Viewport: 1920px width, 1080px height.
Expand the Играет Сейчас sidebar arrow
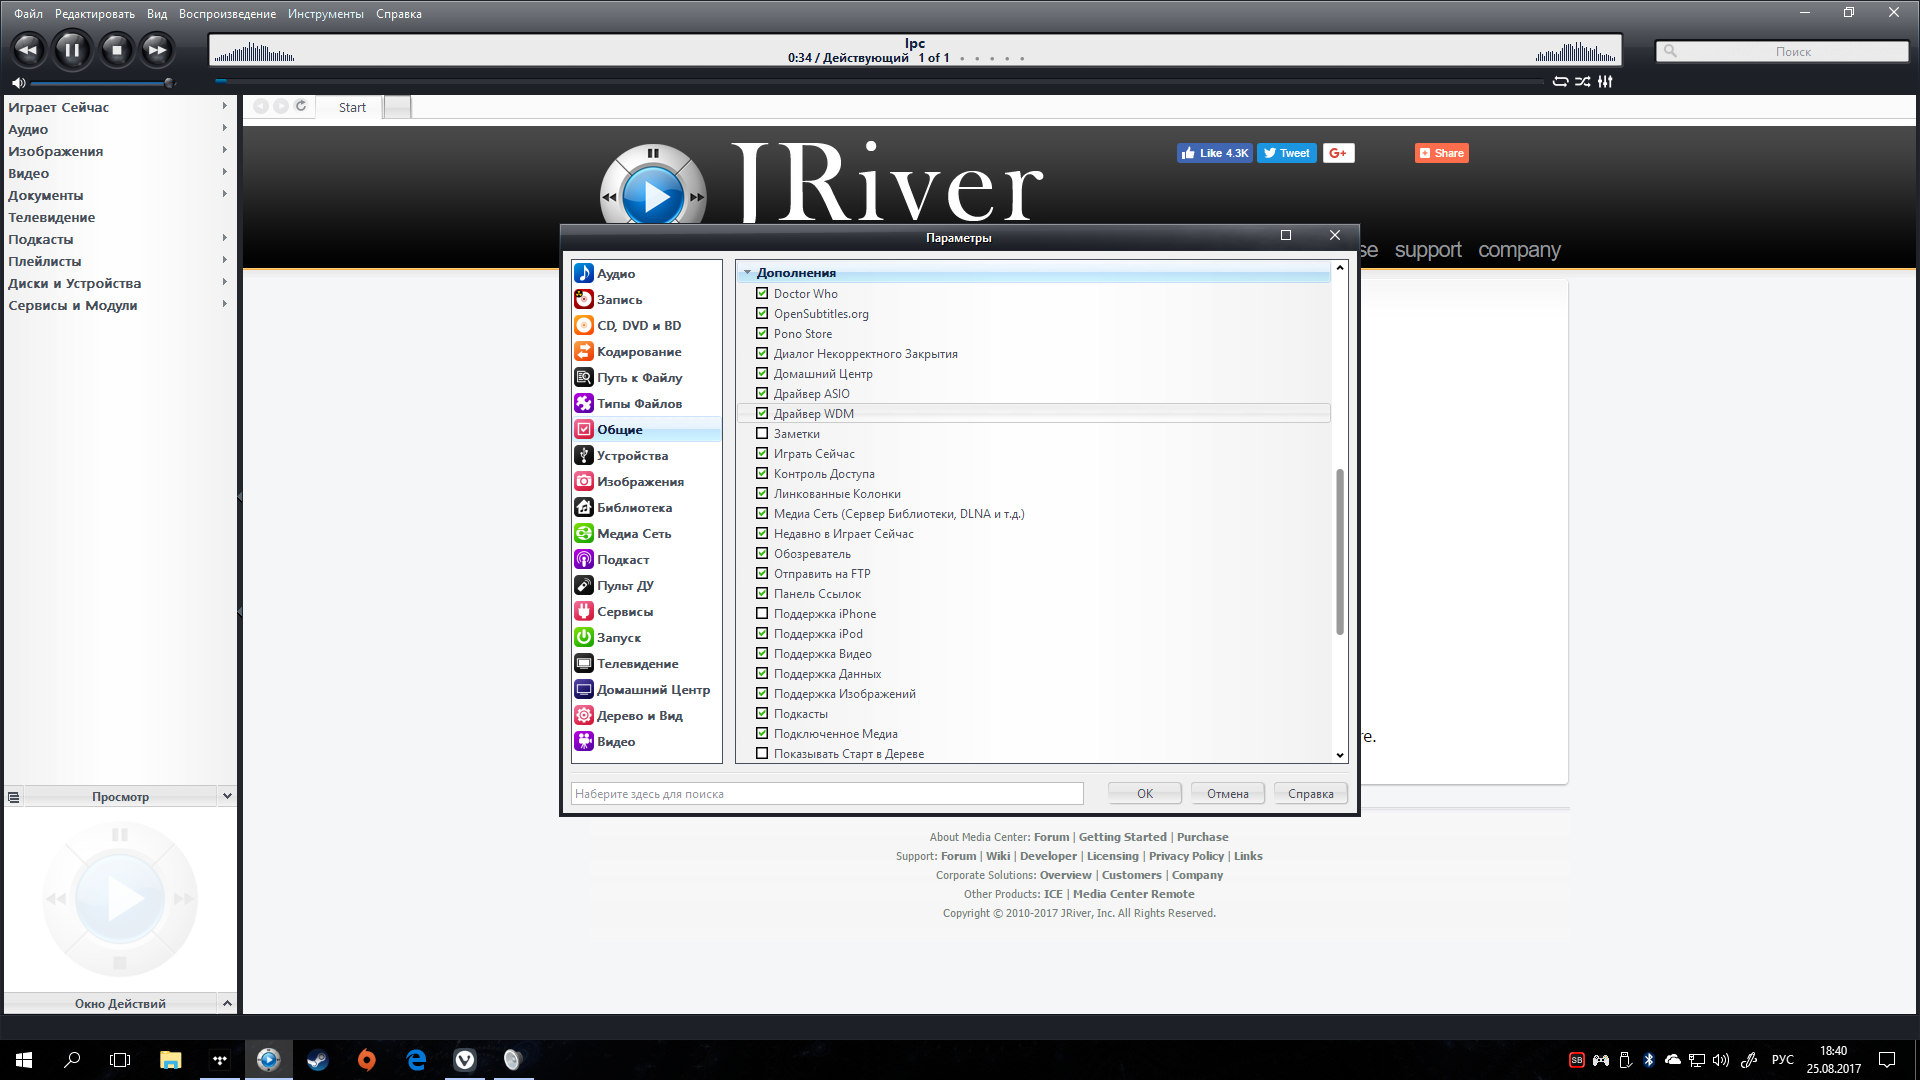coord(224,106)
